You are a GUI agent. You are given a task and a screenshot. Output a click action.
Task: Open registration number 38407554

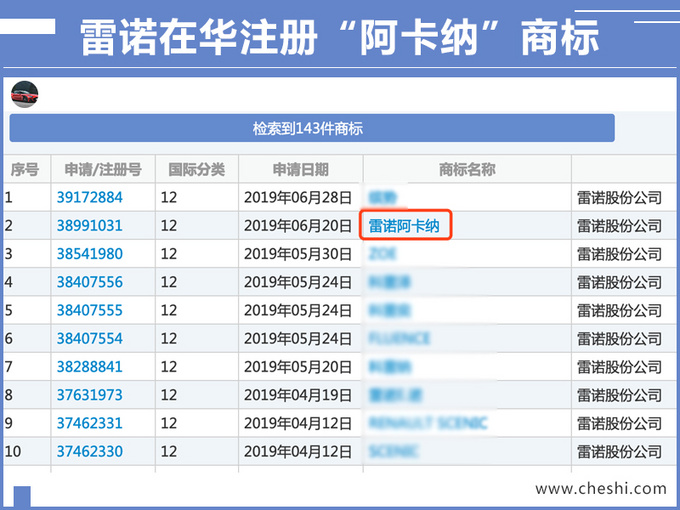pos(90,338)
